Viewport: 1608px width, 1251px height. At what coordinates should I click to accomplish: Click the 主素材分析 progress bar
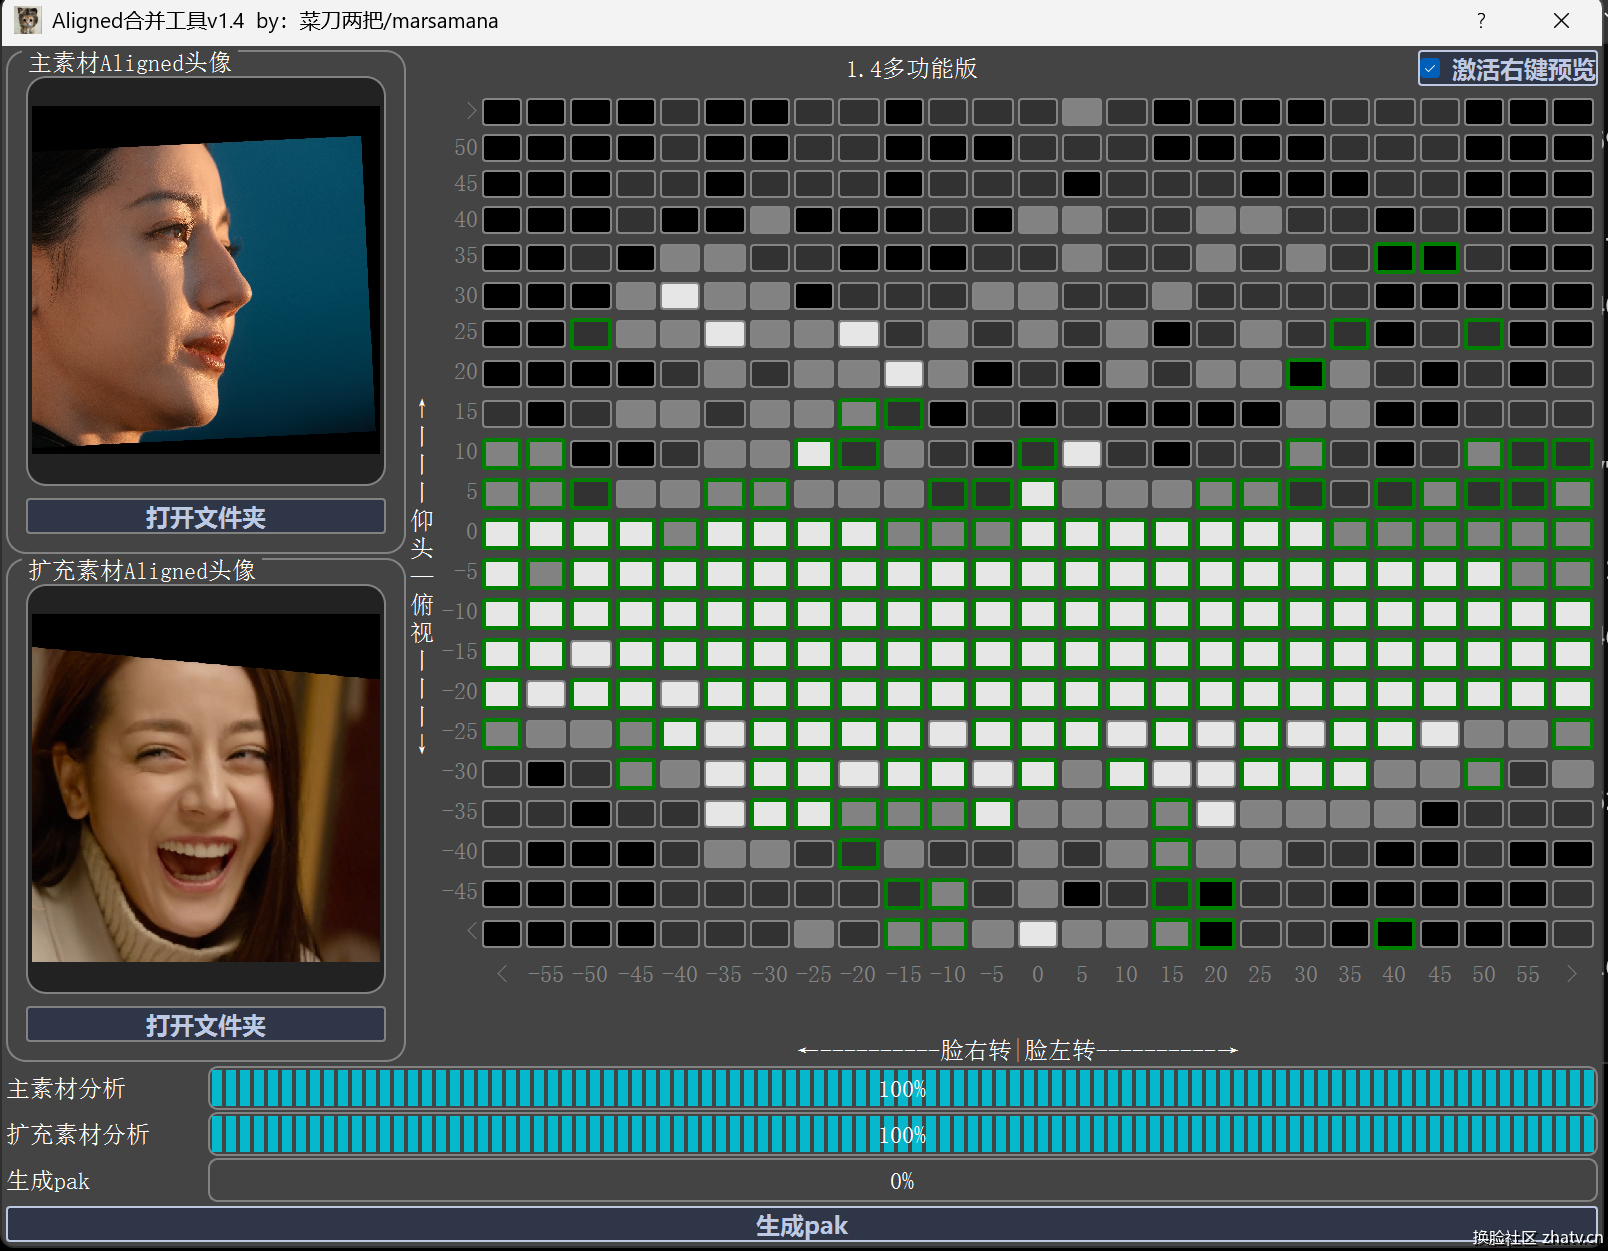point(902,1089)
